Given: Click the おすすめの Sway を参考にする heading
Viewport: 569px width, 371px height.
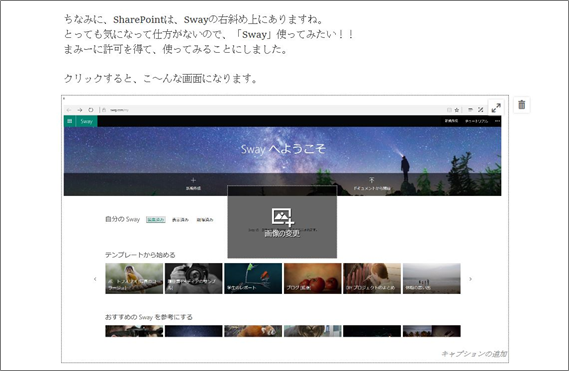Looking at the screenshot, I should click(149, 317).
